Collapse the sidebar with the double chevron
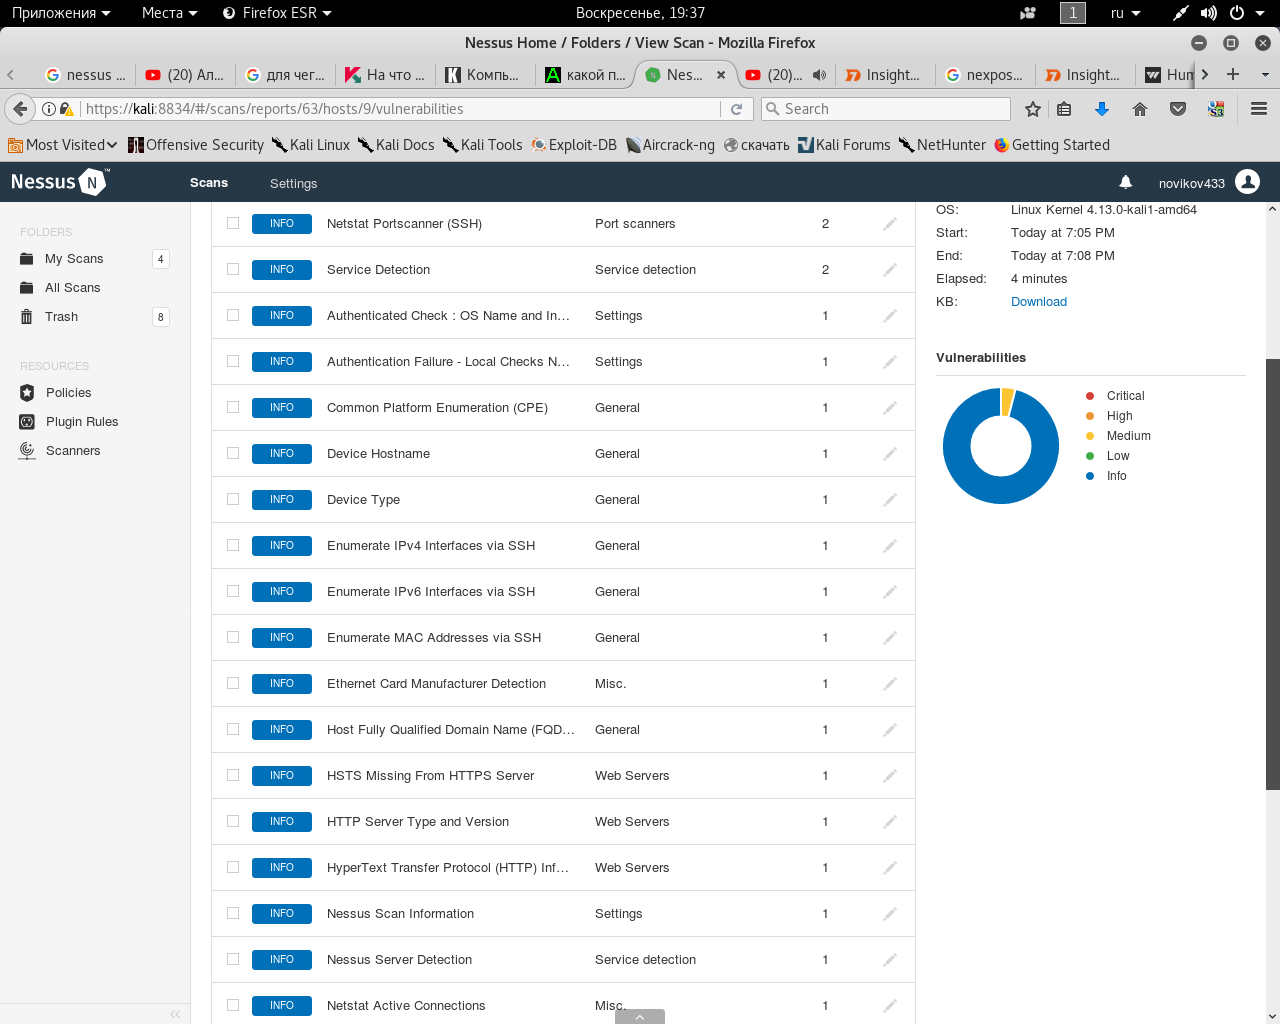 click(x=175, y=1014)
